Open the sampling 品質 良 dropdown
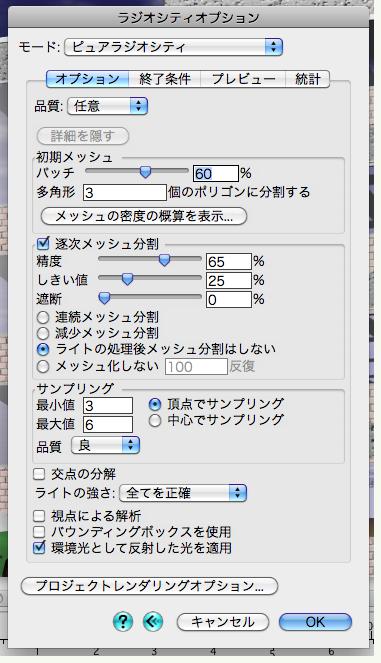The image size is (381, 663). 105,446
